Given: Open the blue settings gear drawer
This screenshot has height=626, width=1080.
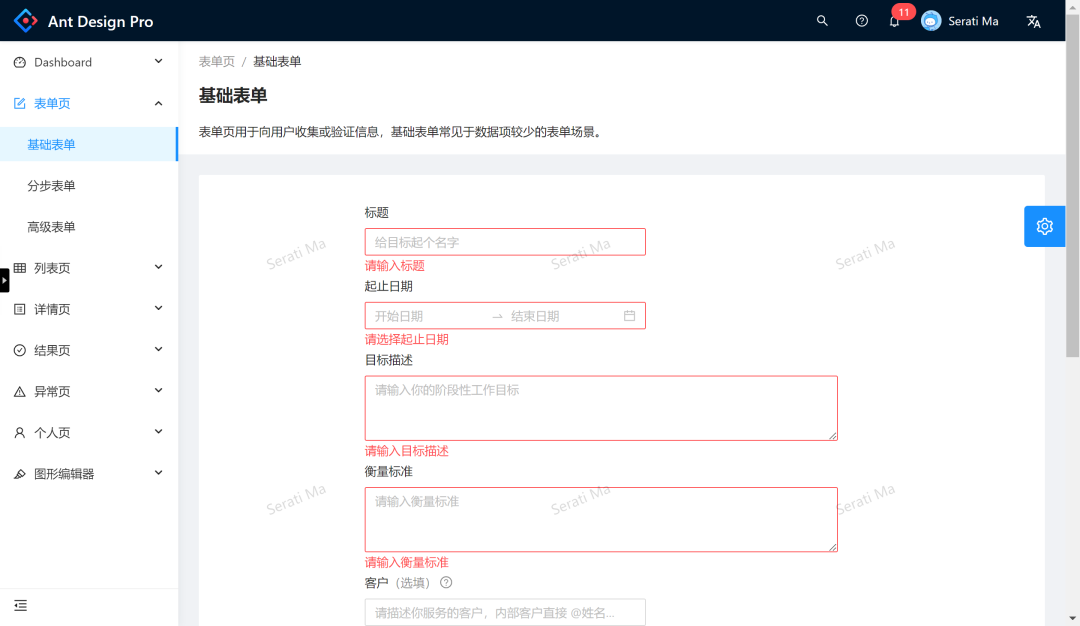Looking at the screenshot, I should point(1044,226).
